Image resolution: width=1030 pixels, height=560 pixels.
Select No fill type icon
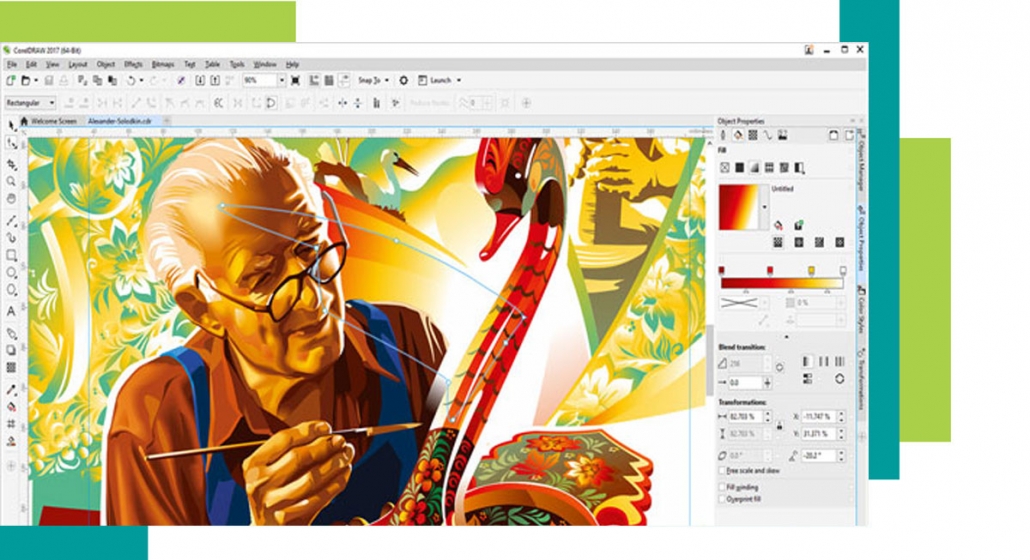pos(725,168)
